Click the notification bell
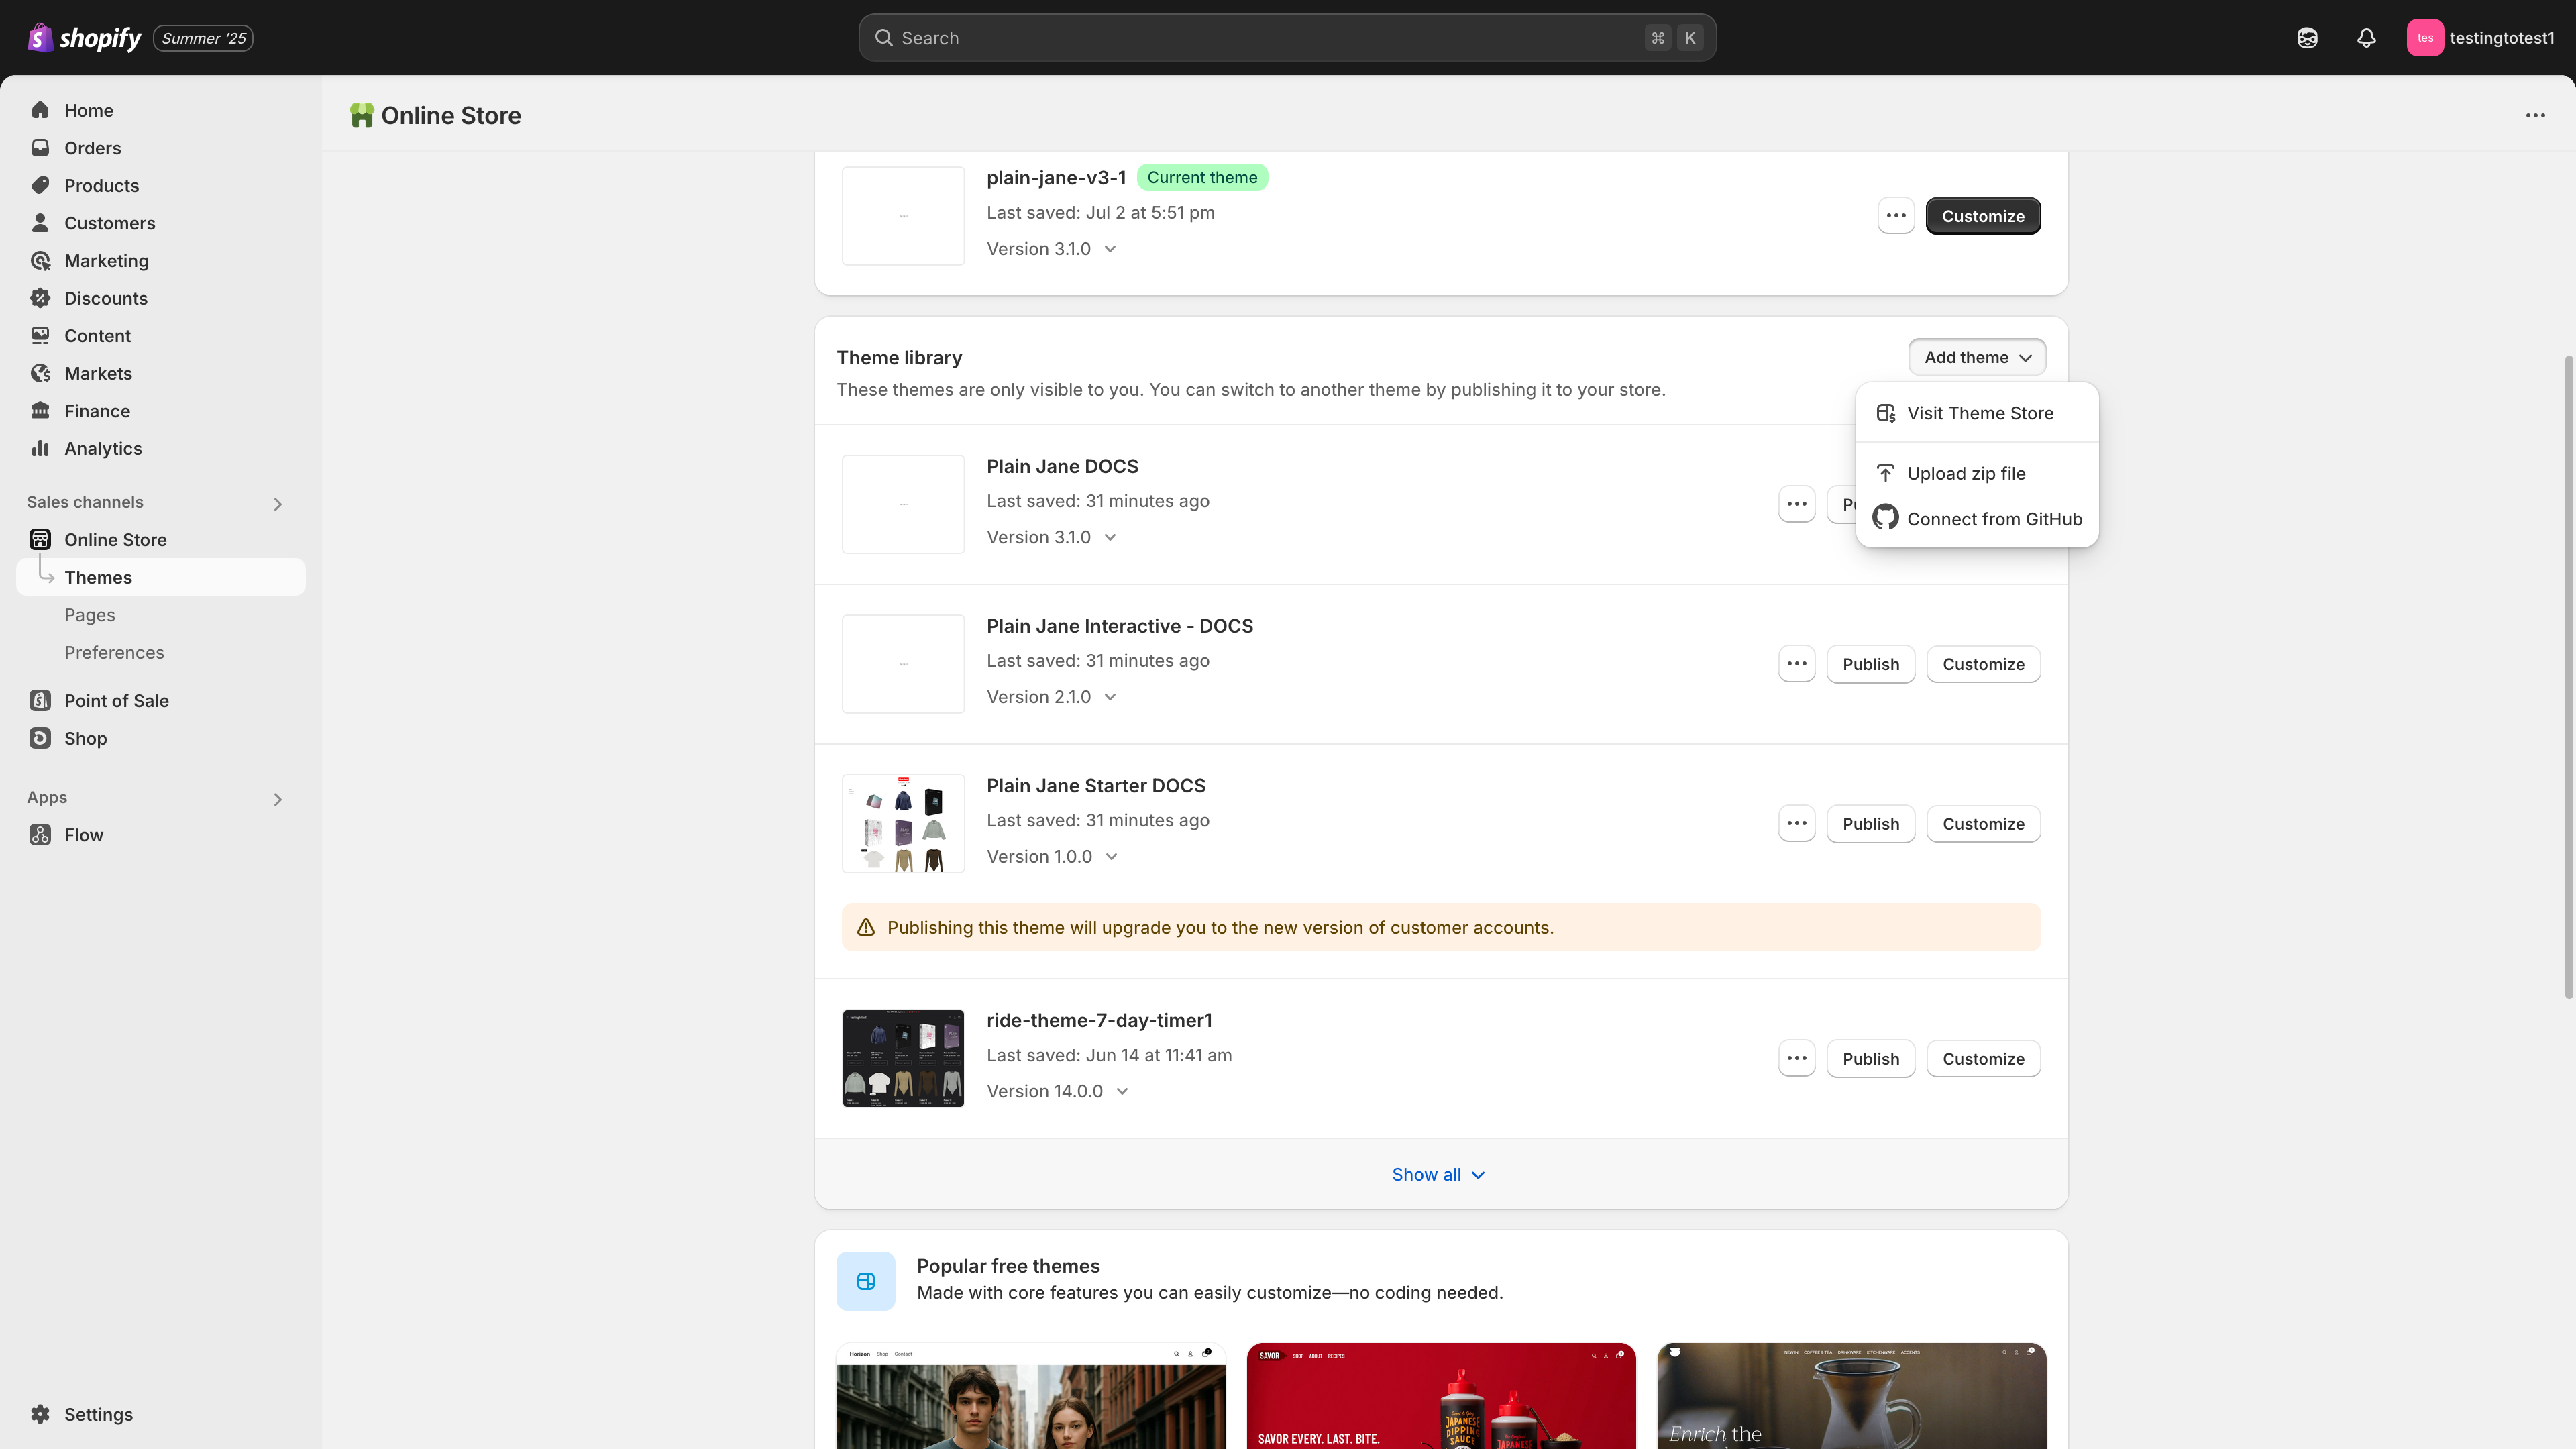Screen dimensions: 2576x1449 coord(2365,37)
